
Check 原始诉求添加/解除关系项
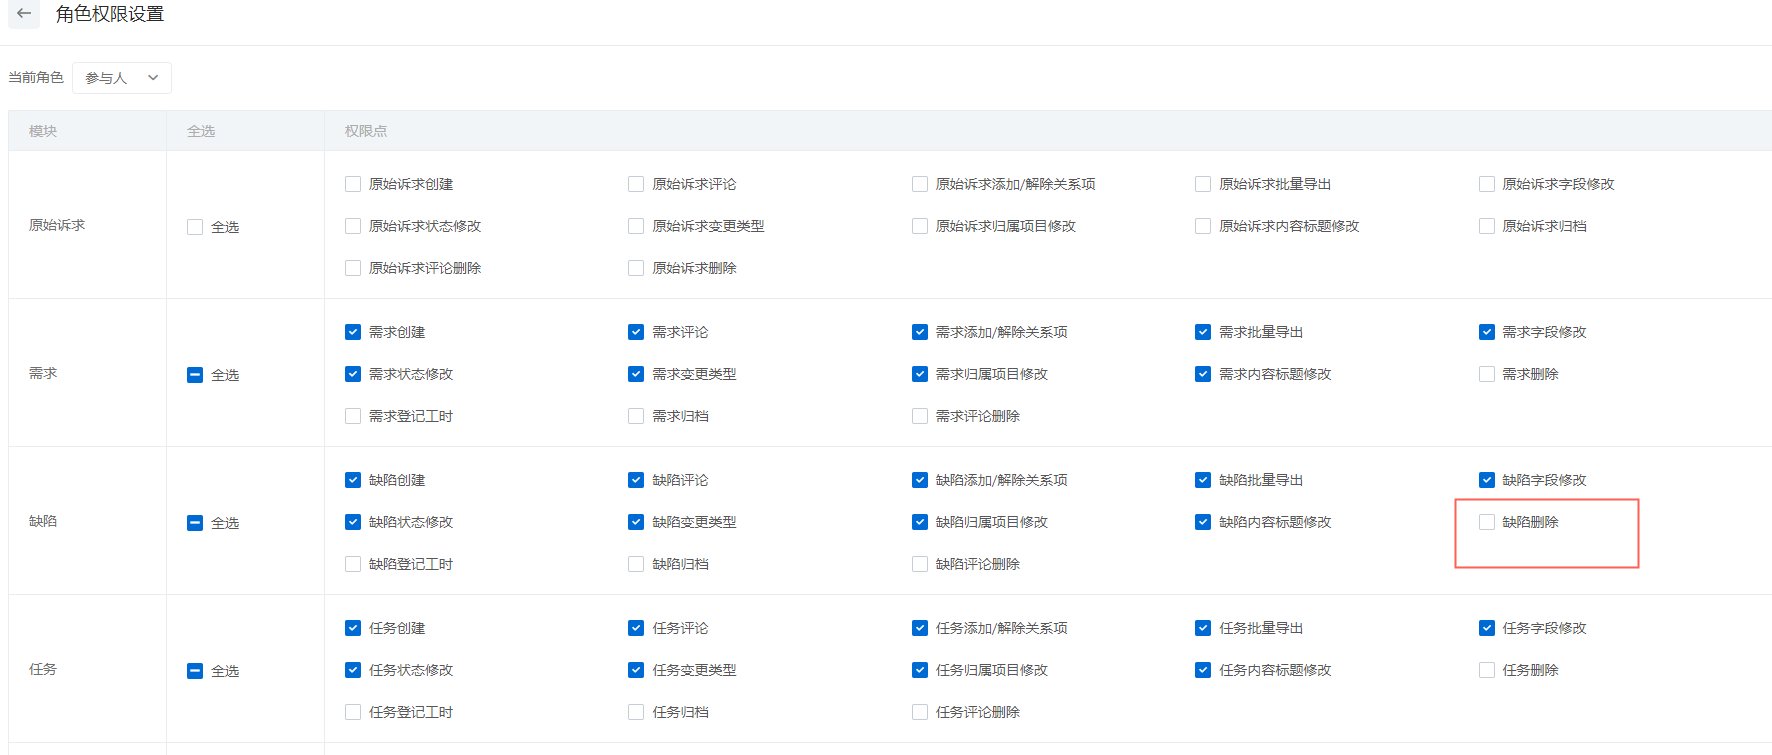point(920,184)
